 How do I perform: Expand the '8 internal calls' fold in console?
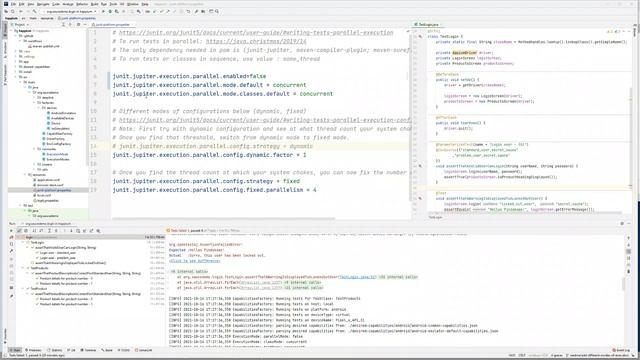(x=189, y=271)
